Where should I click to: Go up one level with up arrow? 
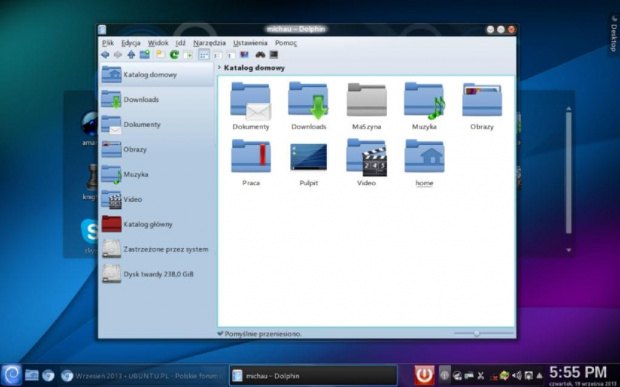click(x=131, y=55)
